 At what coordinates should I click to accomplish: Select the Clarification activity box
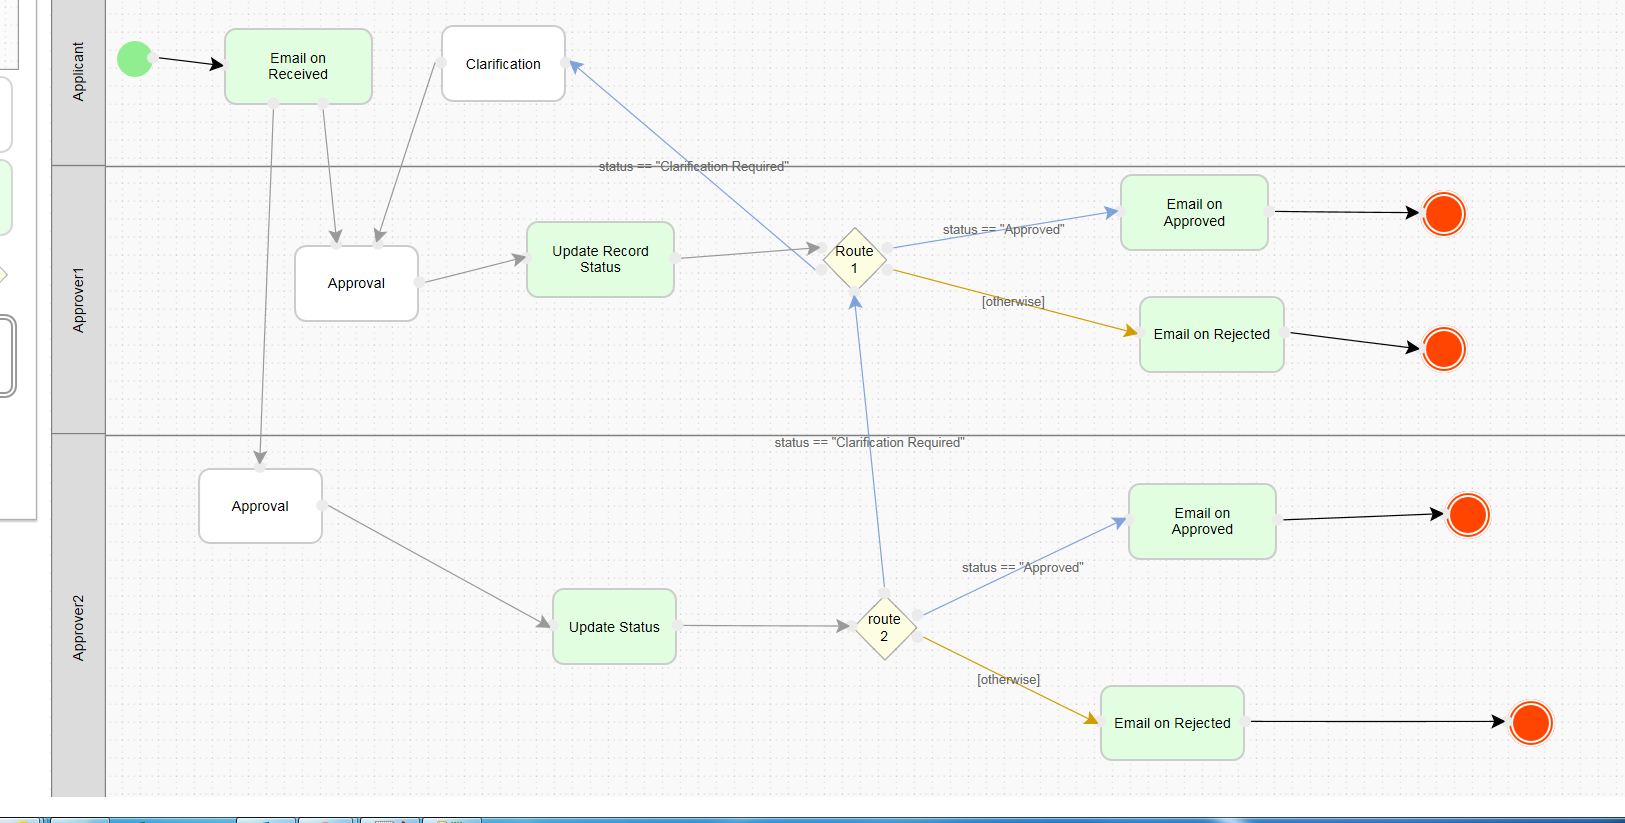[x=503, y=64]
